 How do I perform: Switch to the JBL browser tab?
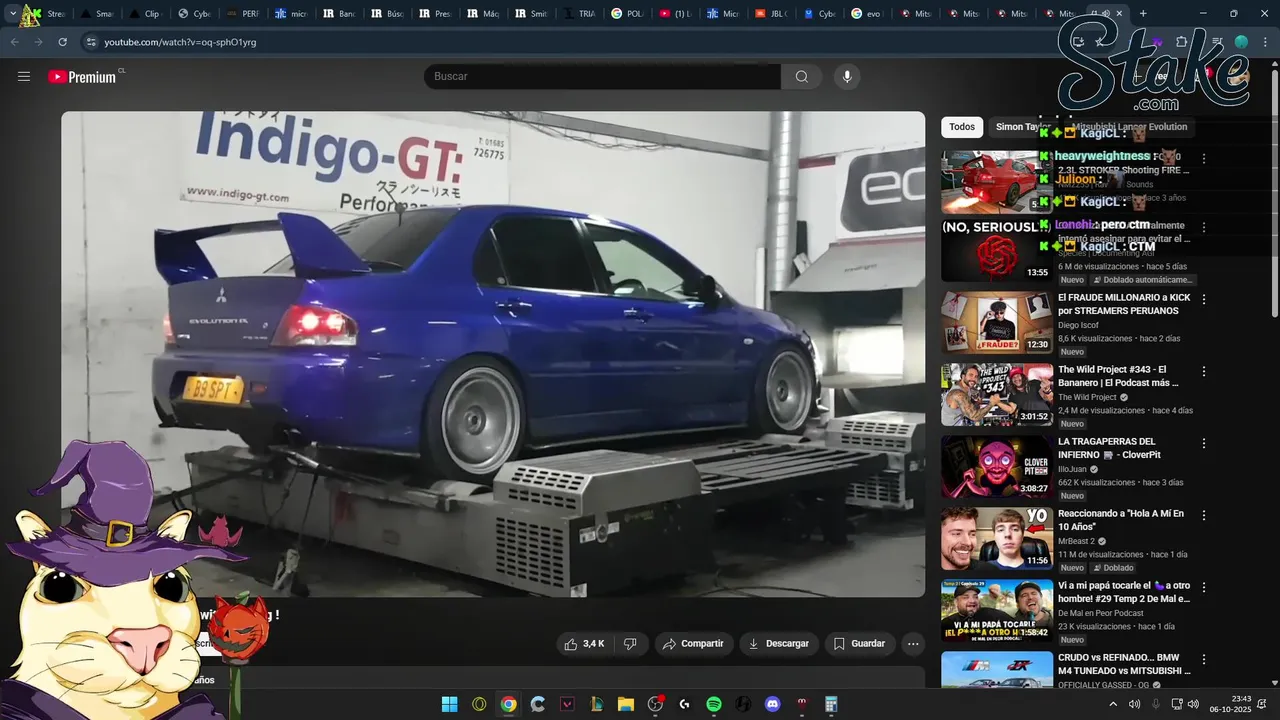pos(770,14)
